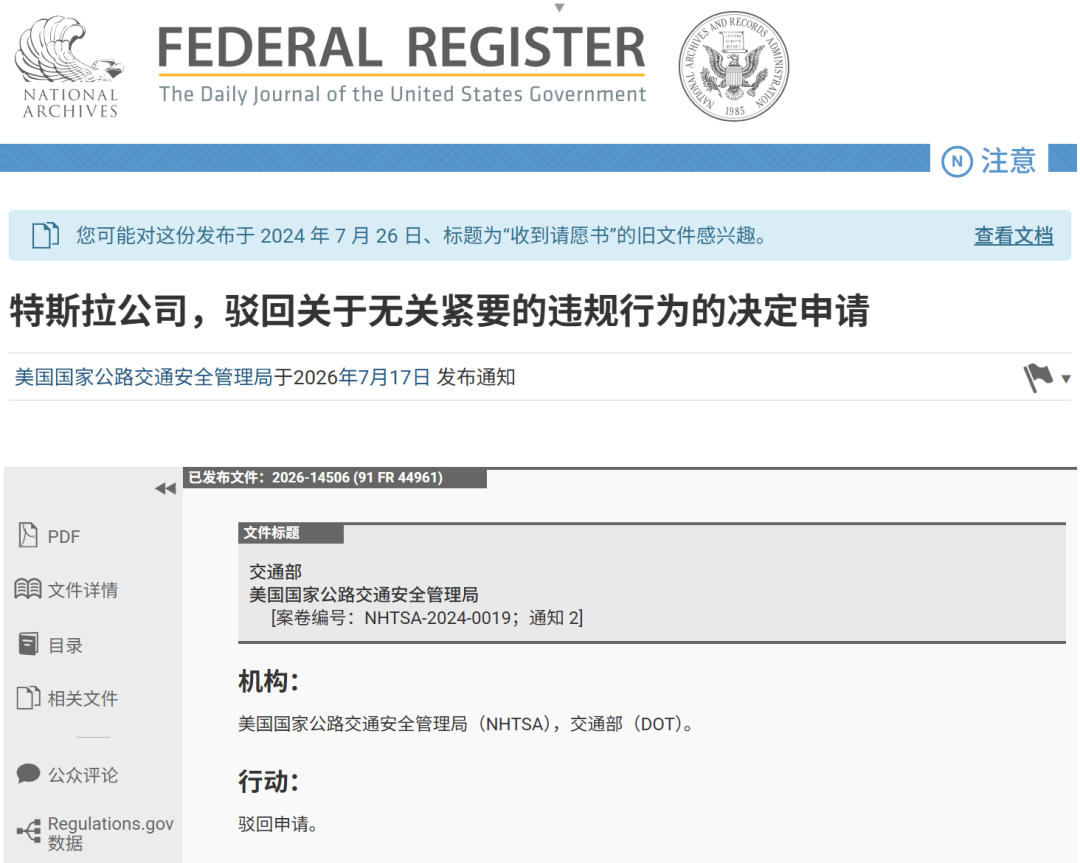Viewport: 1080px width, 863px height.
Task: Click the 文件标题 heading tab
Action: [x=291, y=533]
